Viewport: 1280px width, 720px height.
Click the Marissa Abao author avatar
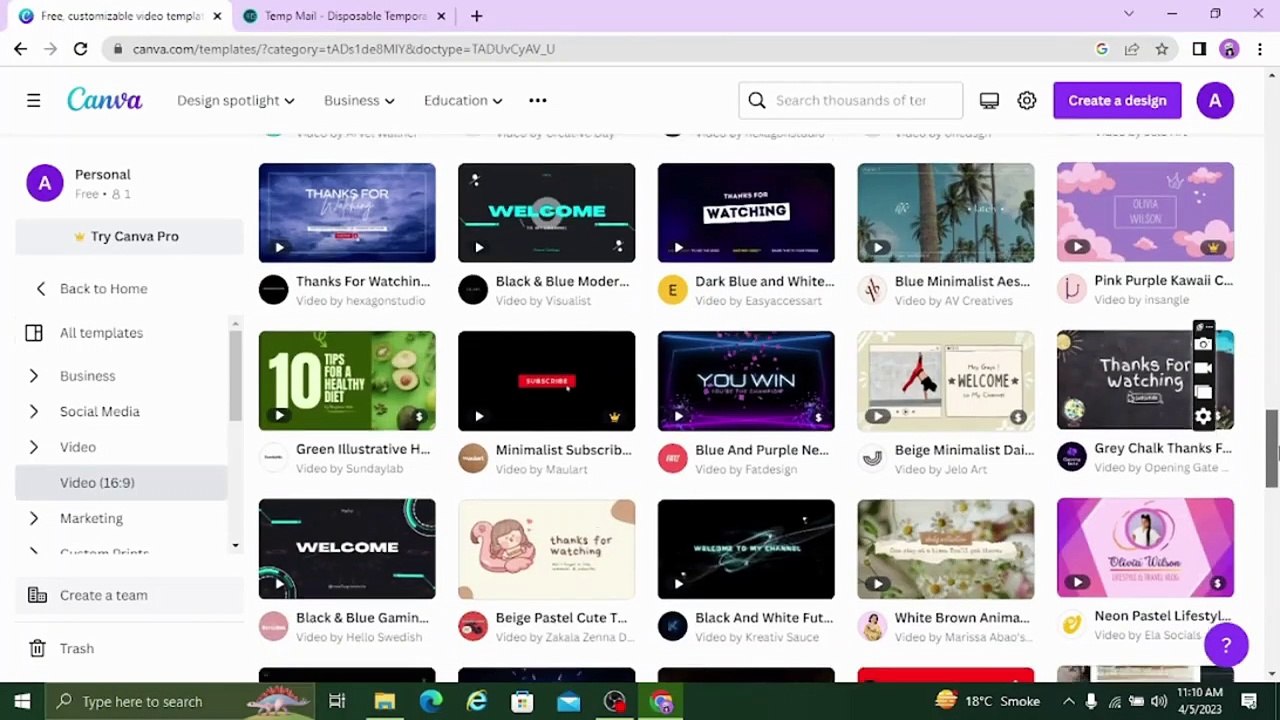(x=872, y=626)
